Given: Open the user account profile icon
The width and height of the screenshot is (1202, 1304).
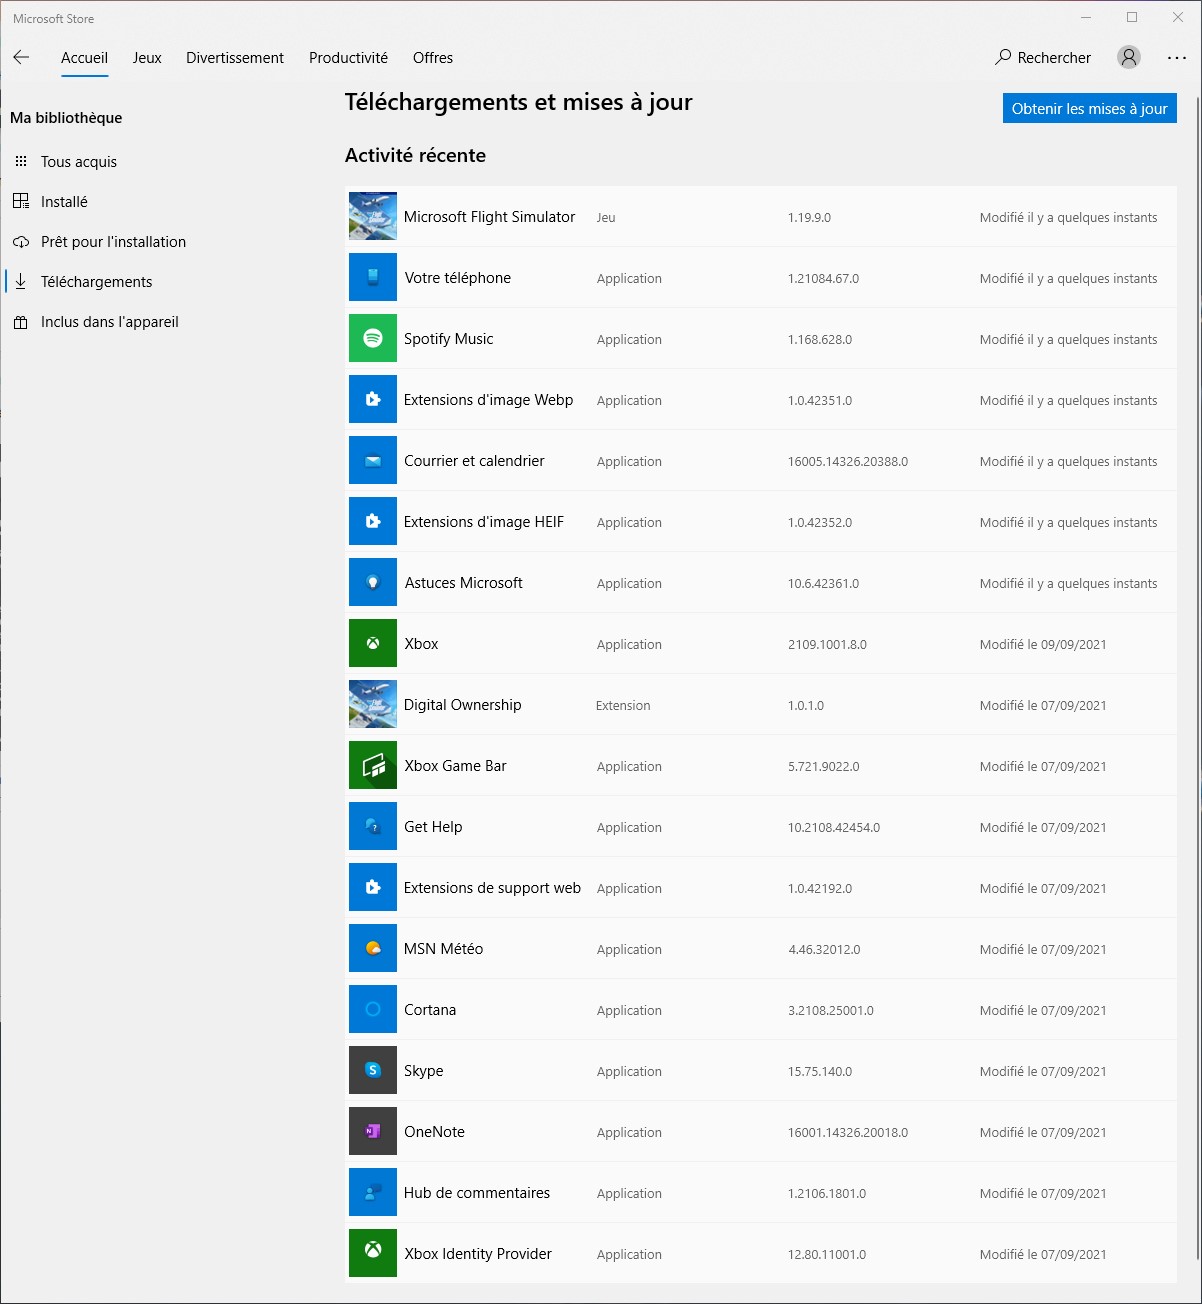Looking at the screenshot, I should coord(1129,57).
